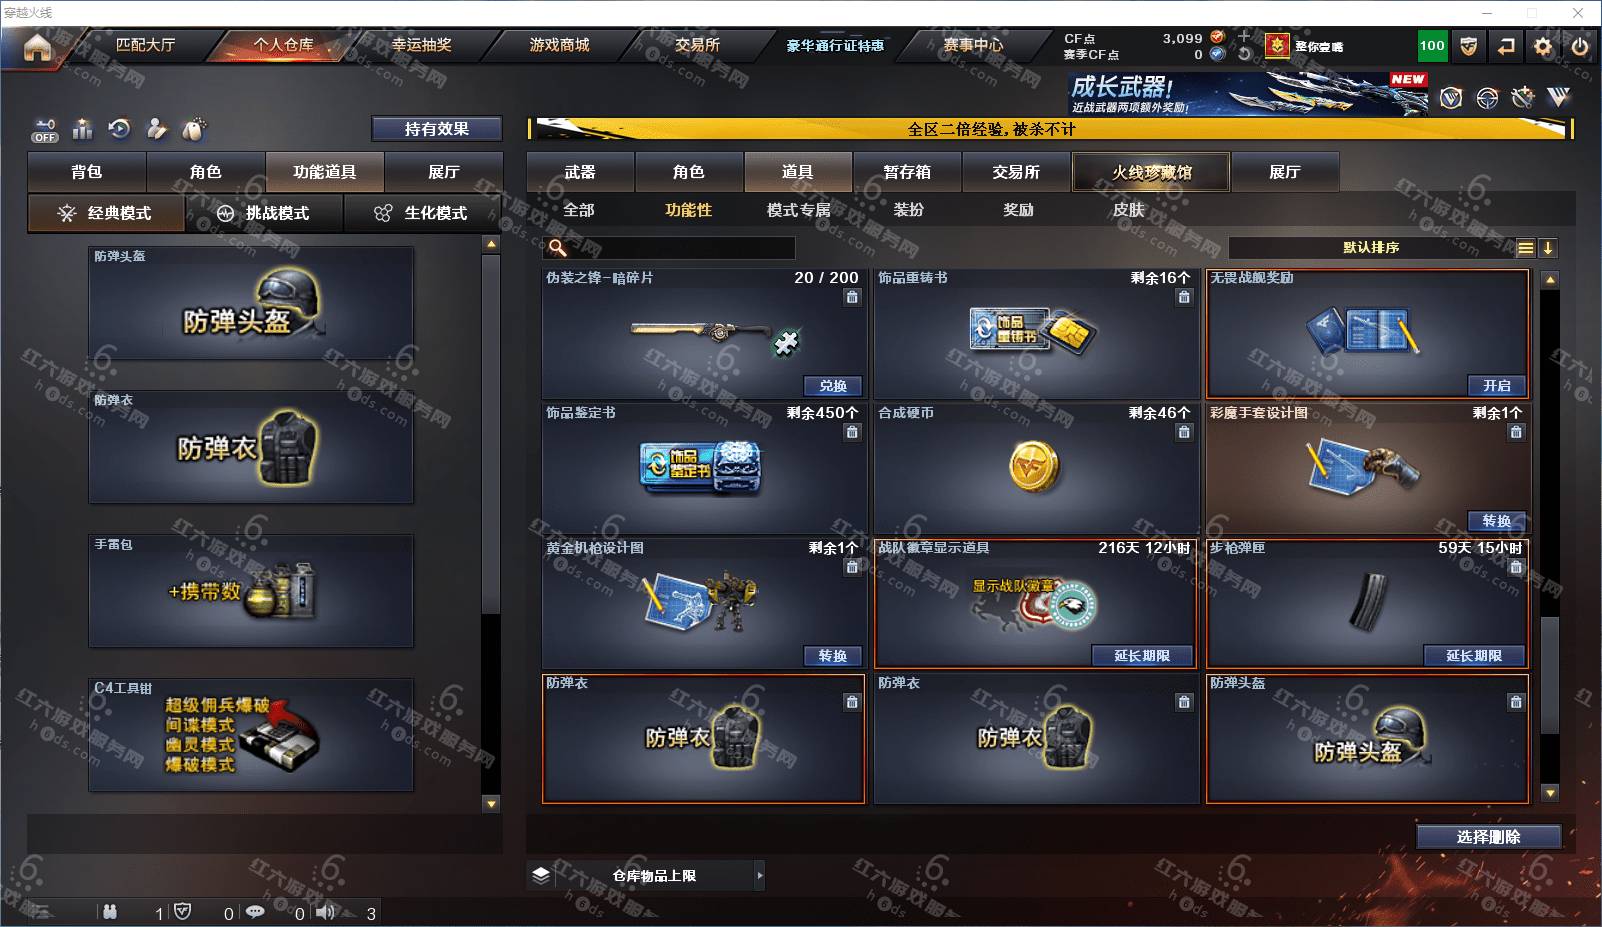Toggle the key OFF switch
This screenshot has width=1602, height=927.
click(x=45, y=130)
